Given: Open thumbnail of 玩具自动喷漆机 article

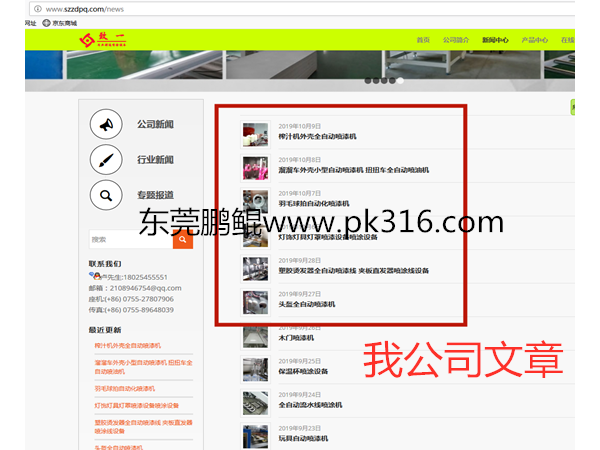Looking at the screenshot, I should [x=255, y=437].
